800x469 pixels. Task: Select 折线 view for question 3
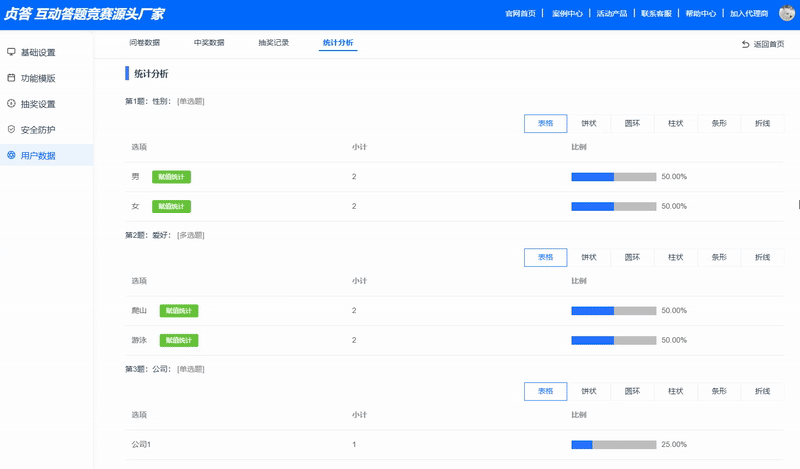tap(762, 391)
